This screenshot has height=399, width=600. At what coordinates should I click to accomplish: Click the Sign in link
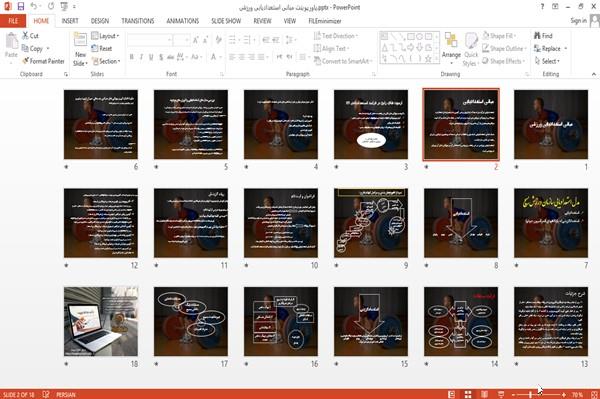tap(578, 21)
